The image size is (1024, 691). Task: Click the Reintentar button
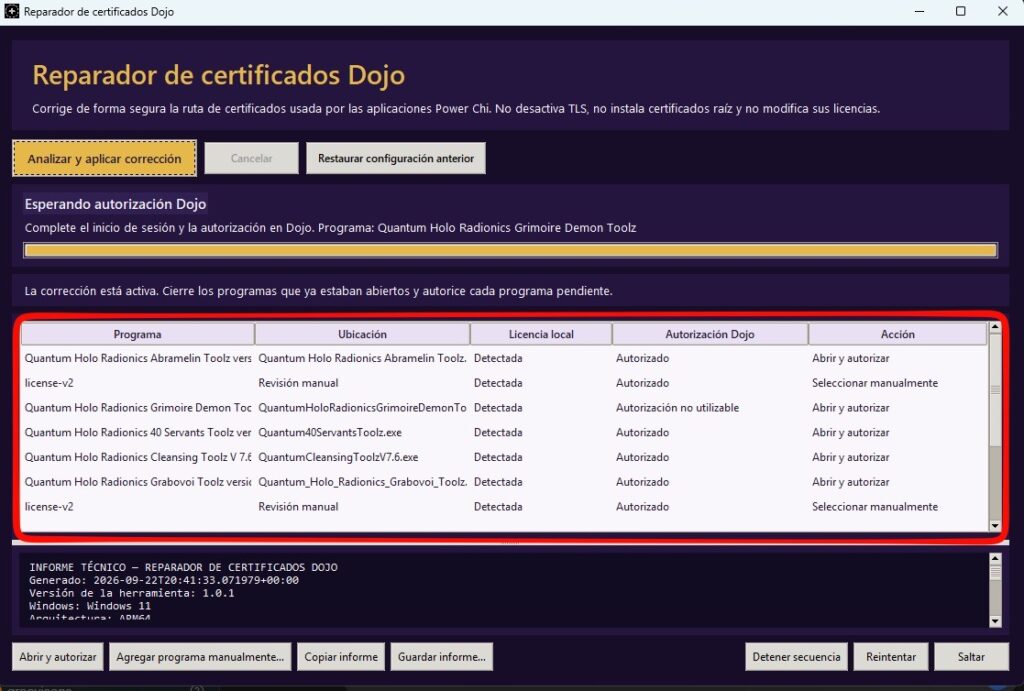point(891,656)
